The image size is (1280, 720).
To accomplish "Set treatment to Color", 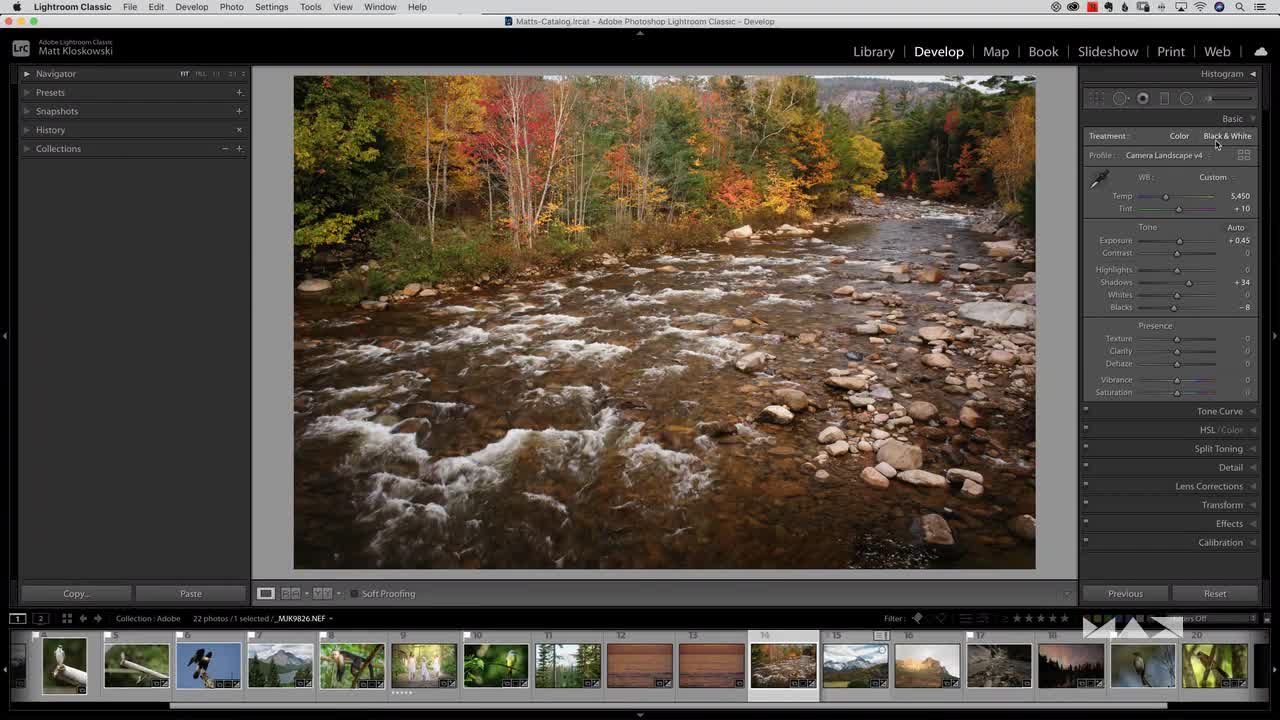I will (x=1179, y=136).
